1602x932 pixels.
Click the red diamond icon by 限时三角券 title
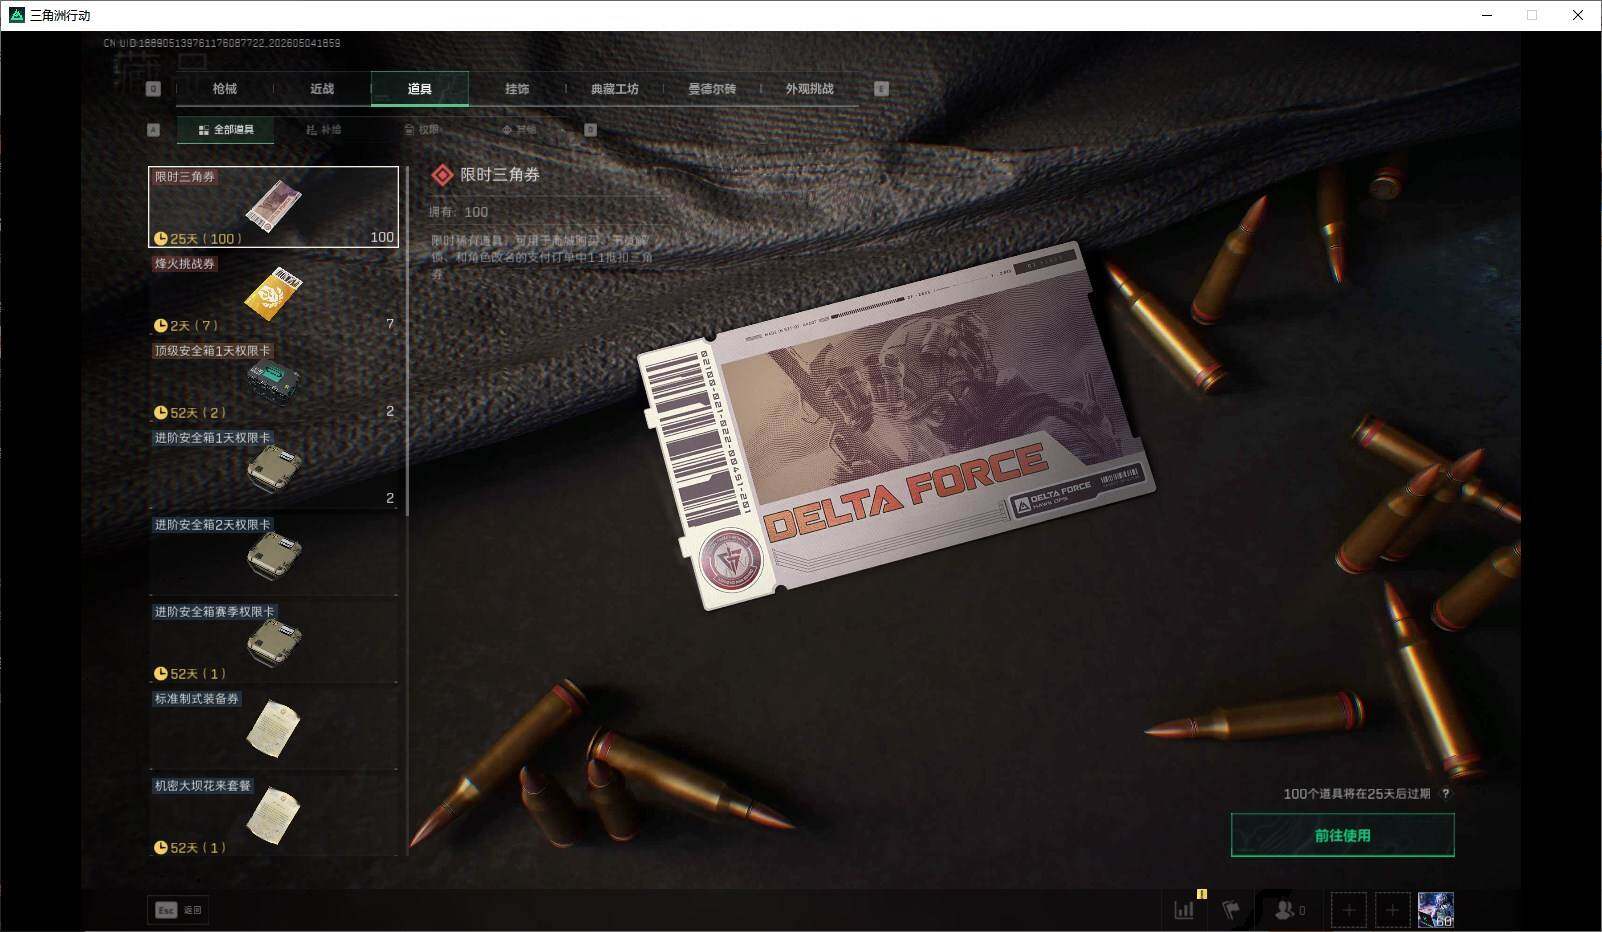(x=442, y=175)
